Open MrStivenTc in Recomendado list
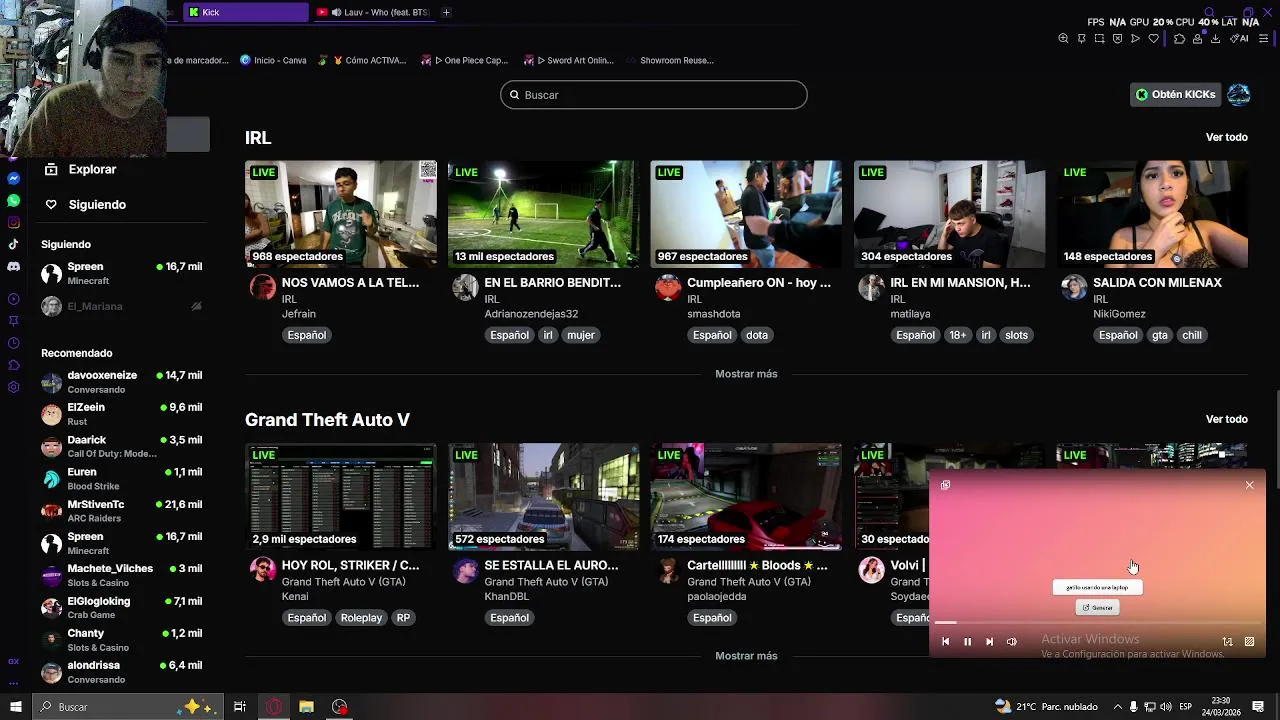 click(122, 511)
